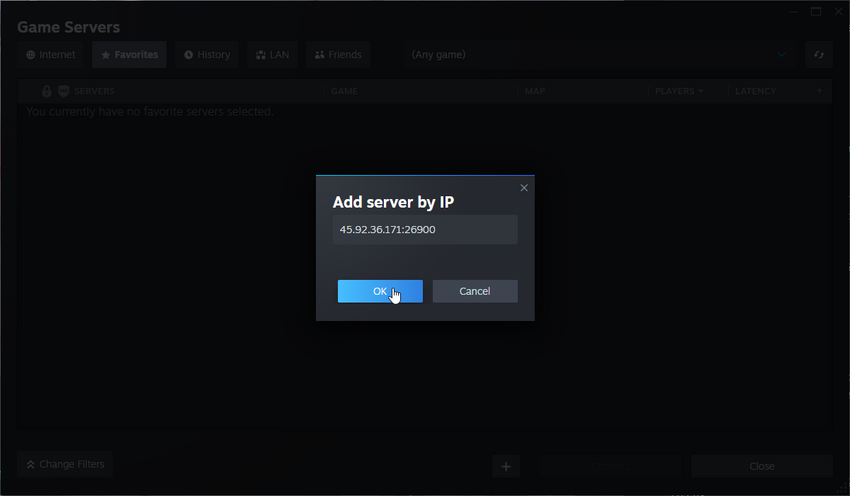
Task: Minimize the Game Servers window
Action: click(793, 11)
